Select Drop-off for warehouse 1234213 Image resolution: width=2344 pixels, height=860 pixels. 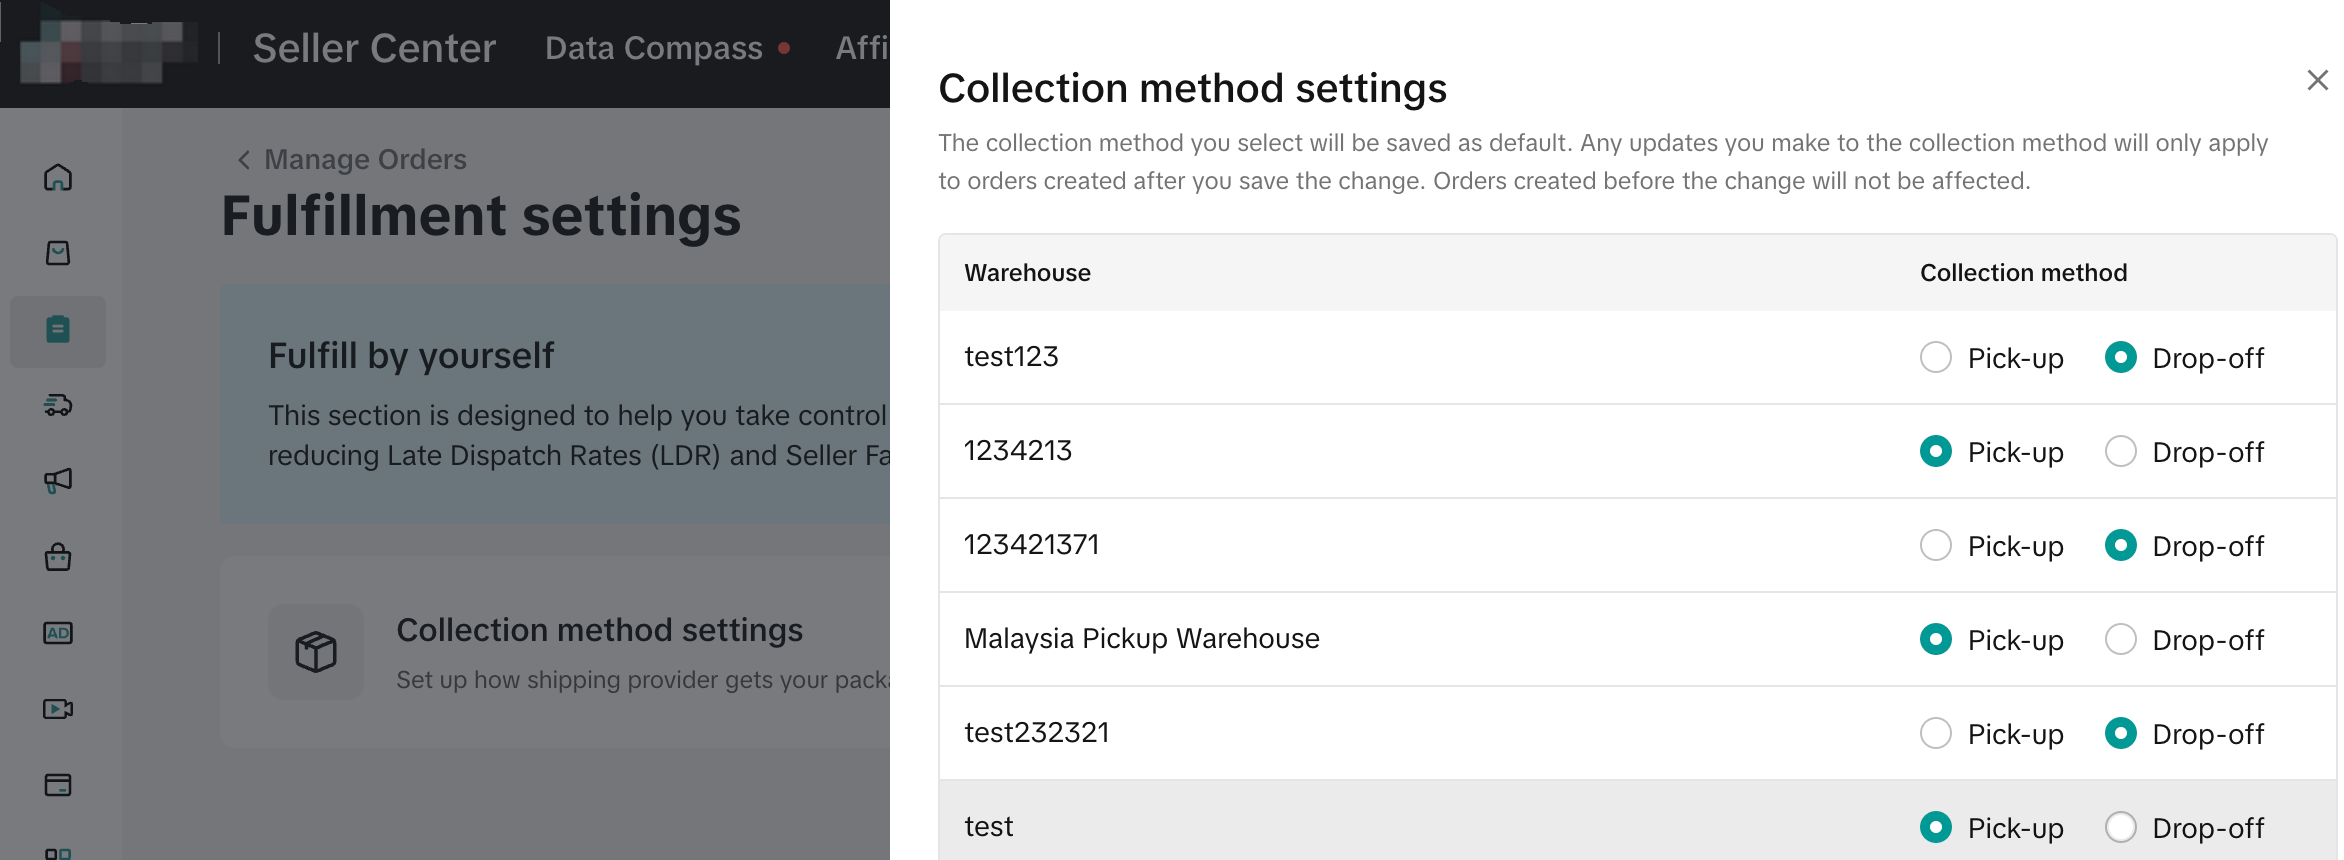[2120, 451]
